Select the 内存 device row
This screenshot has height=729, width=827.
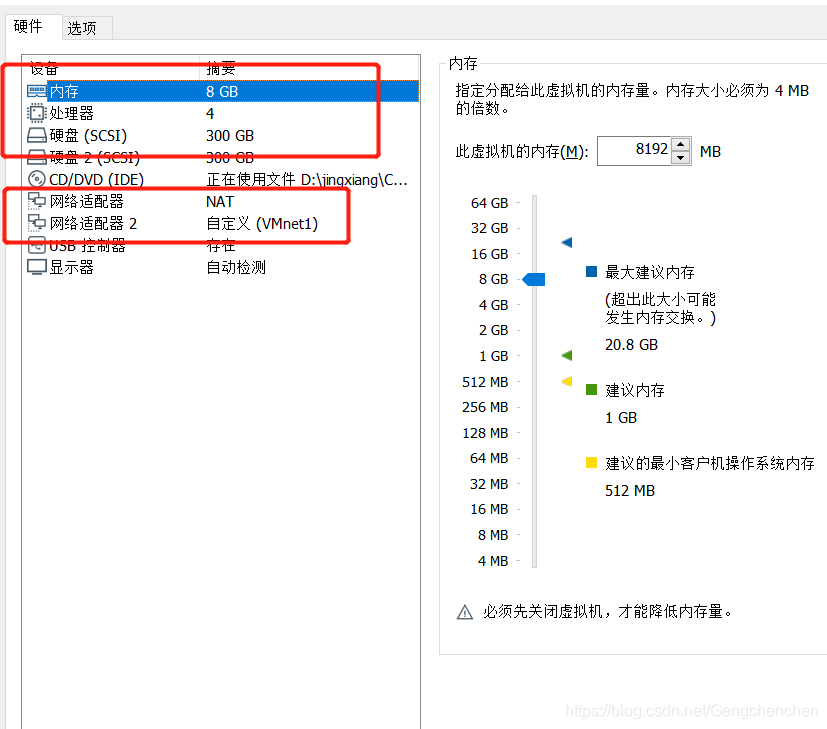coord(222,91)
